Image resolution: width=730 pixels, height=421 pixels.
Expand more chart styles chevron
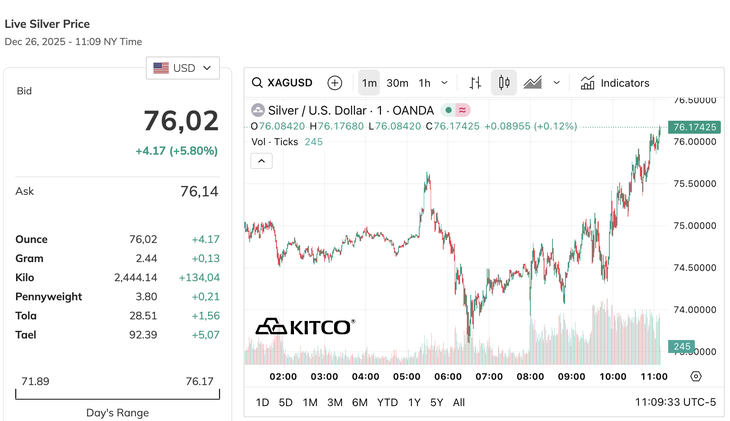[557, 83]
